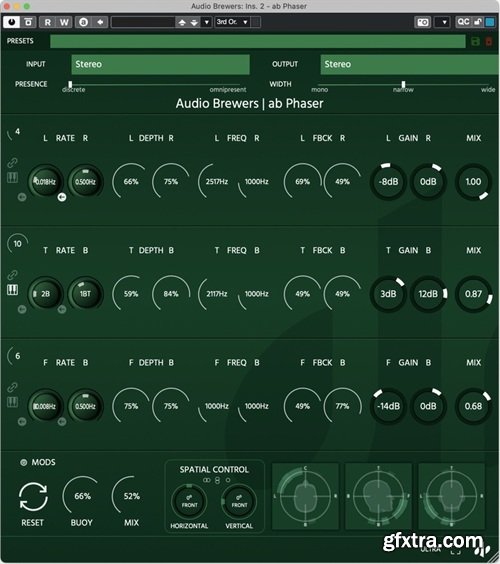
Task: Click the WIDTH slider handle at narrow
Action: coord(403,85)
